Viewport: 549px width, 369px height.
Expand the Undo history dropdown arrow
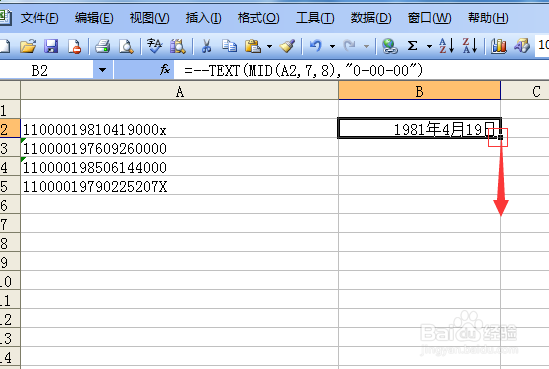tap(332, 46)
